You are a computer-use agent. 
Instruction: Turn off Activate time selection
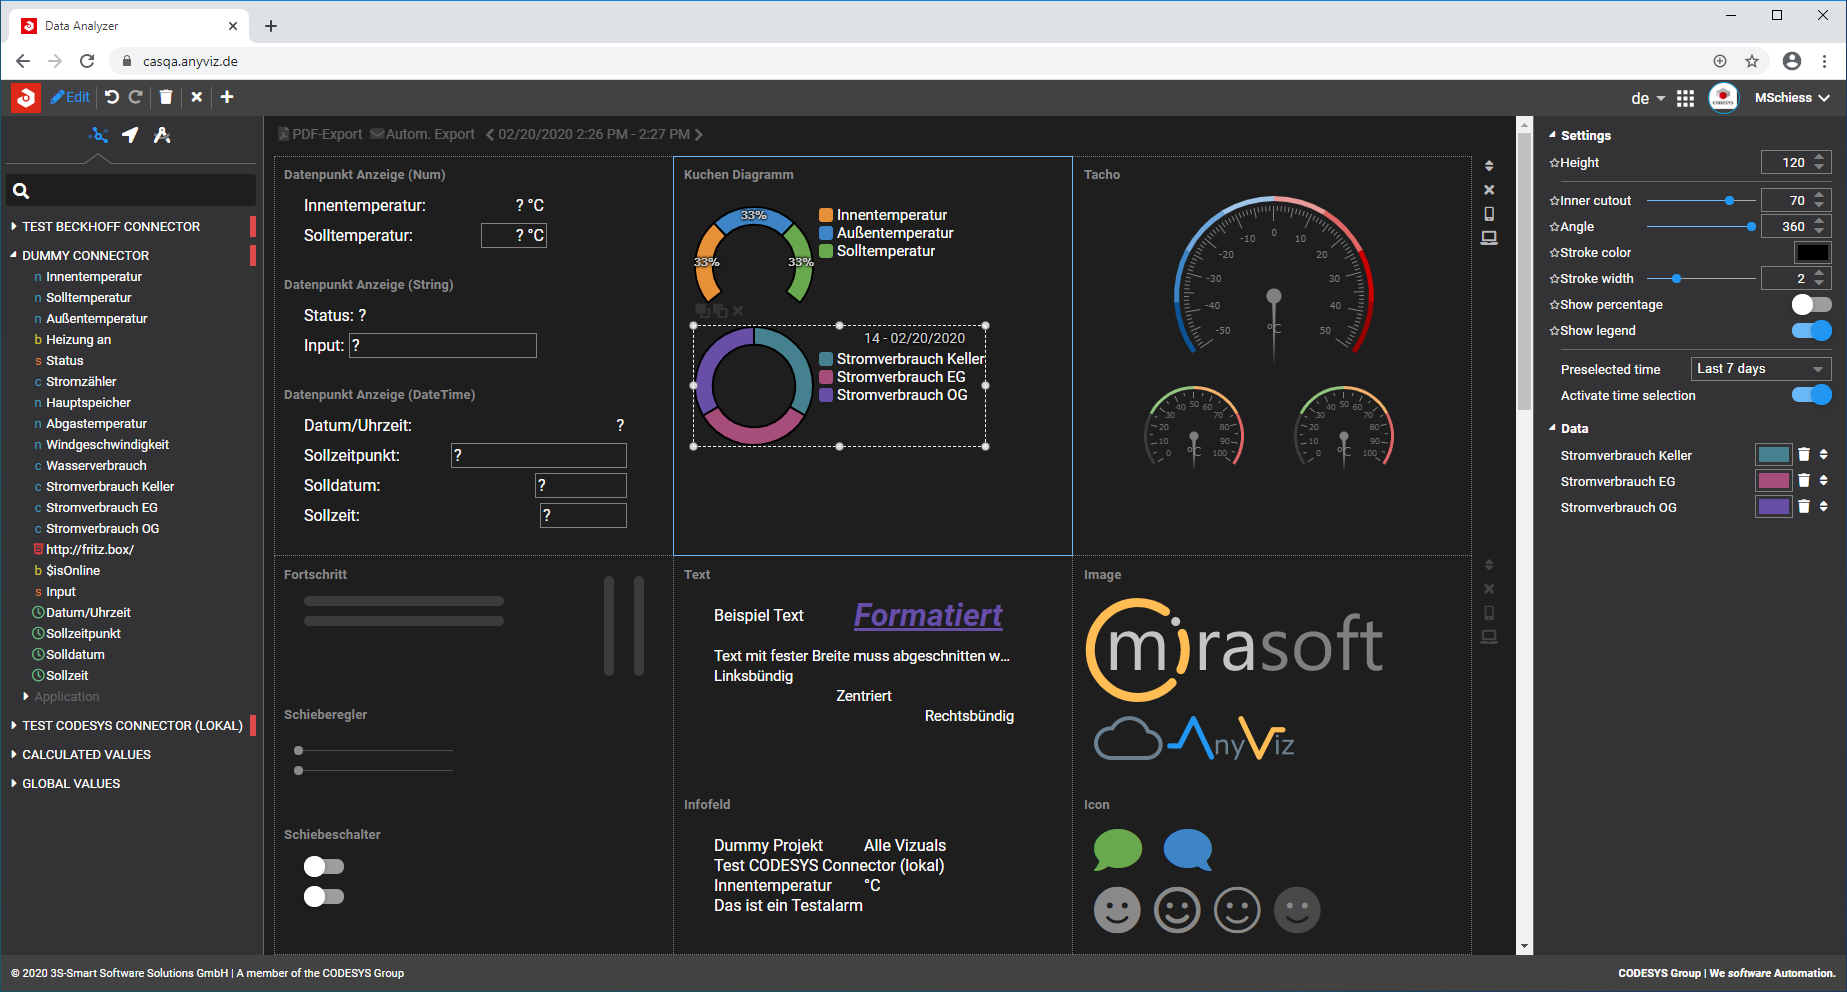(x=1813, y=395)
